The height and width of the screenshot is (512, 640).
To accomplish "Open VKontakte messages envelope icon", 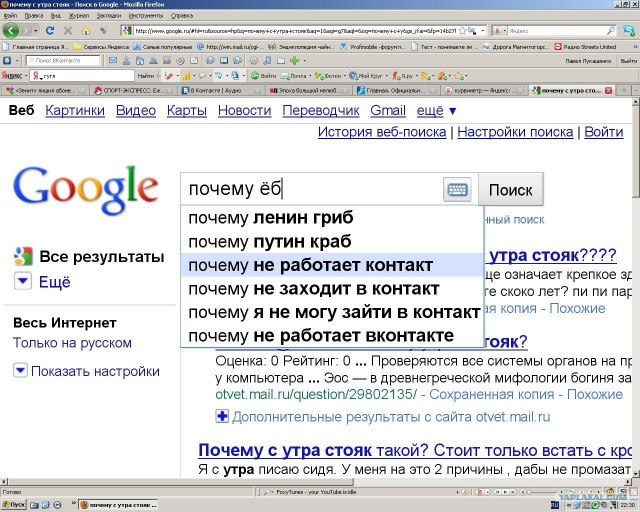I will 113,60.
